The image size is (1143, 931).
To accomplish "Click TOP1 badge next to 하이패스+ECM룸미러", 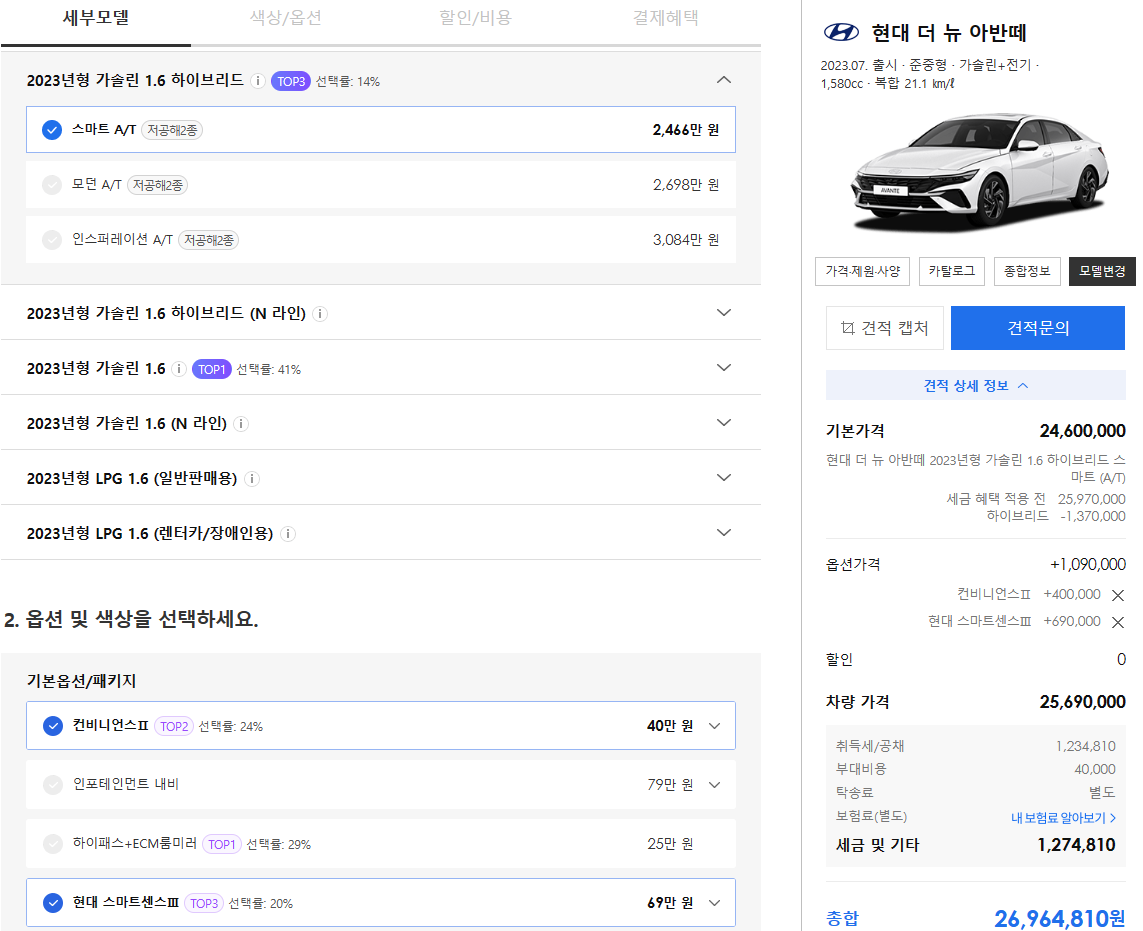I will point(222,844).
